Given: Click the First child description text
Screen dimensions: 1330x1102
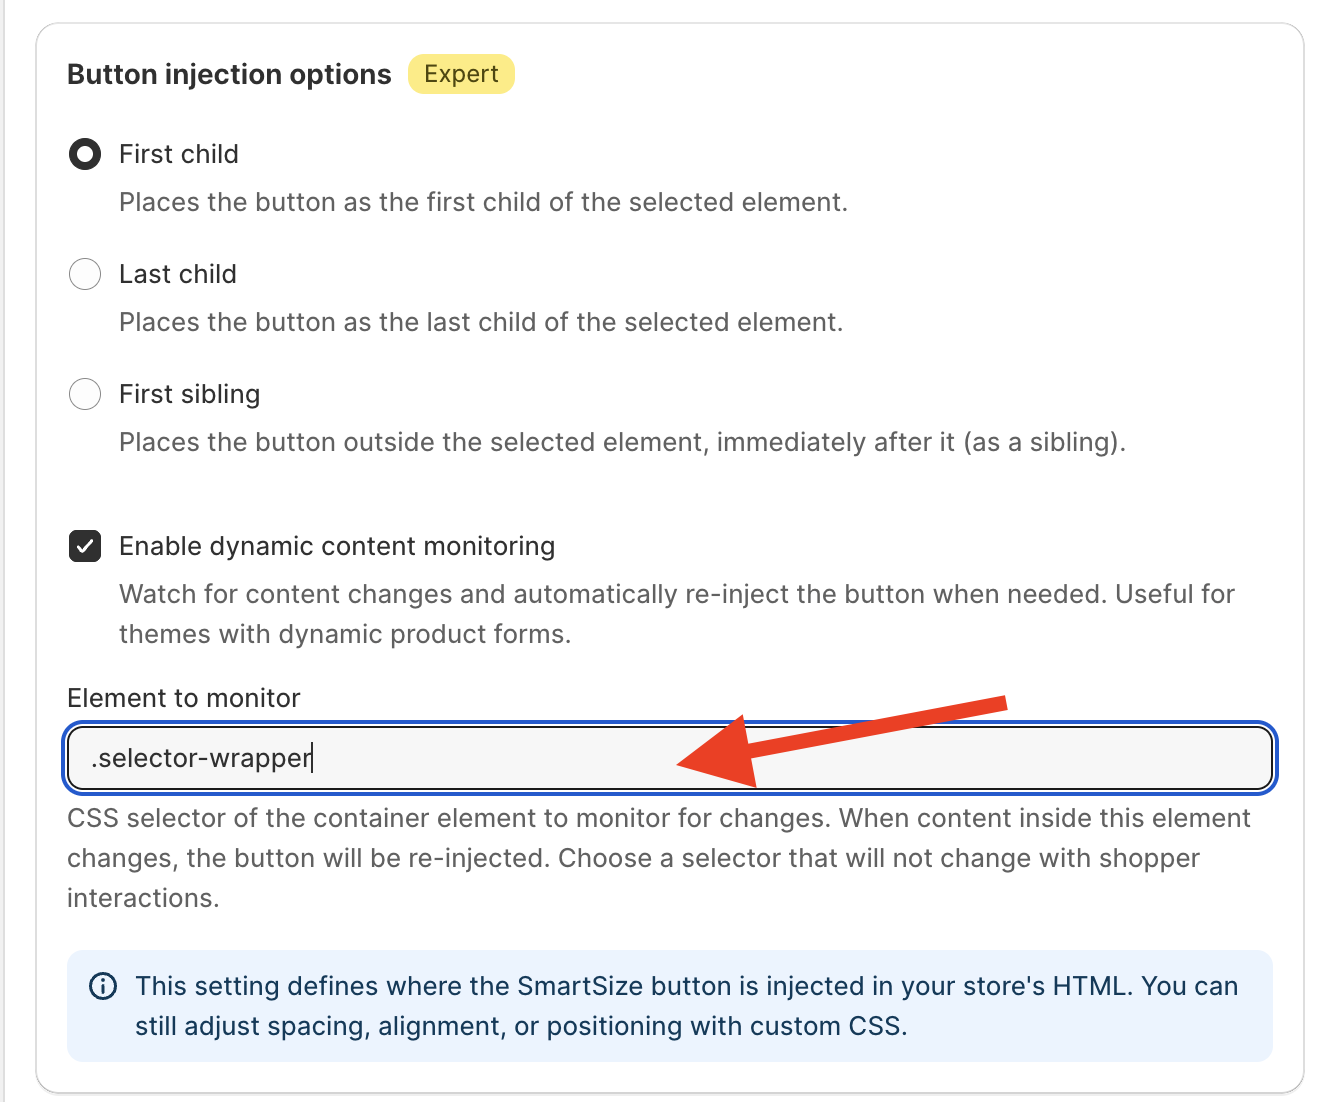Looking at the screenshot, I should pyautogui.click(x=483, y=202).
